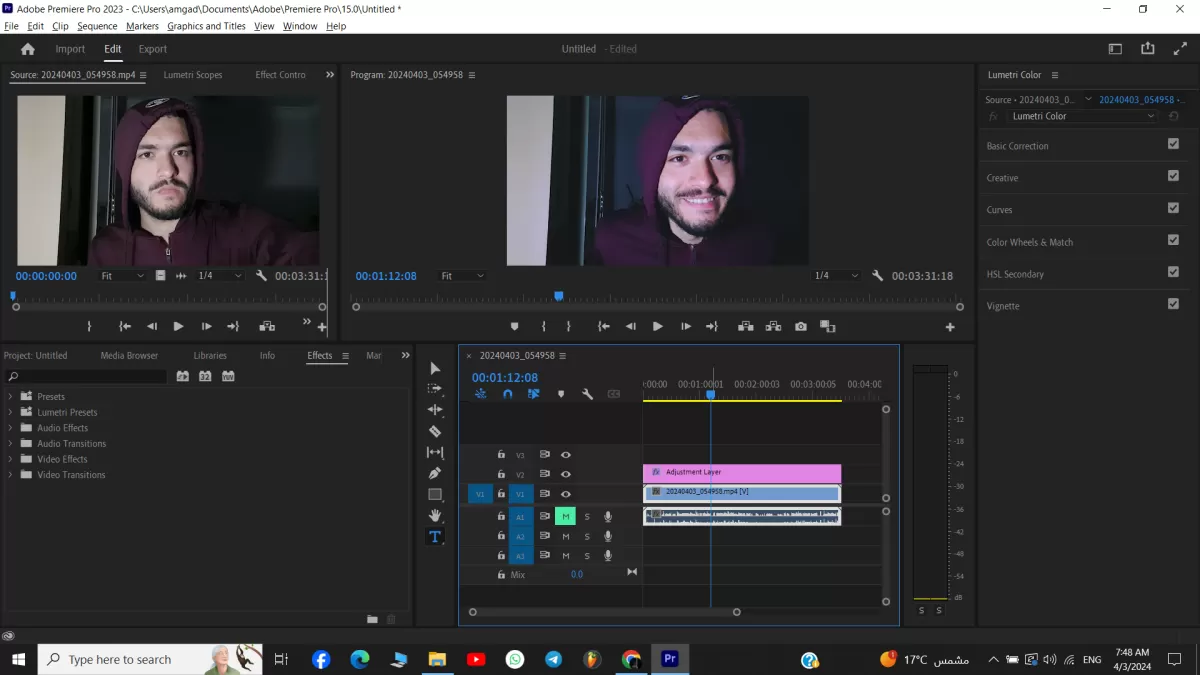The height and width of the screenshot is (675, 1200).
Task: Click Insert in the Source monitor
Action: click(x=267, y=326)
